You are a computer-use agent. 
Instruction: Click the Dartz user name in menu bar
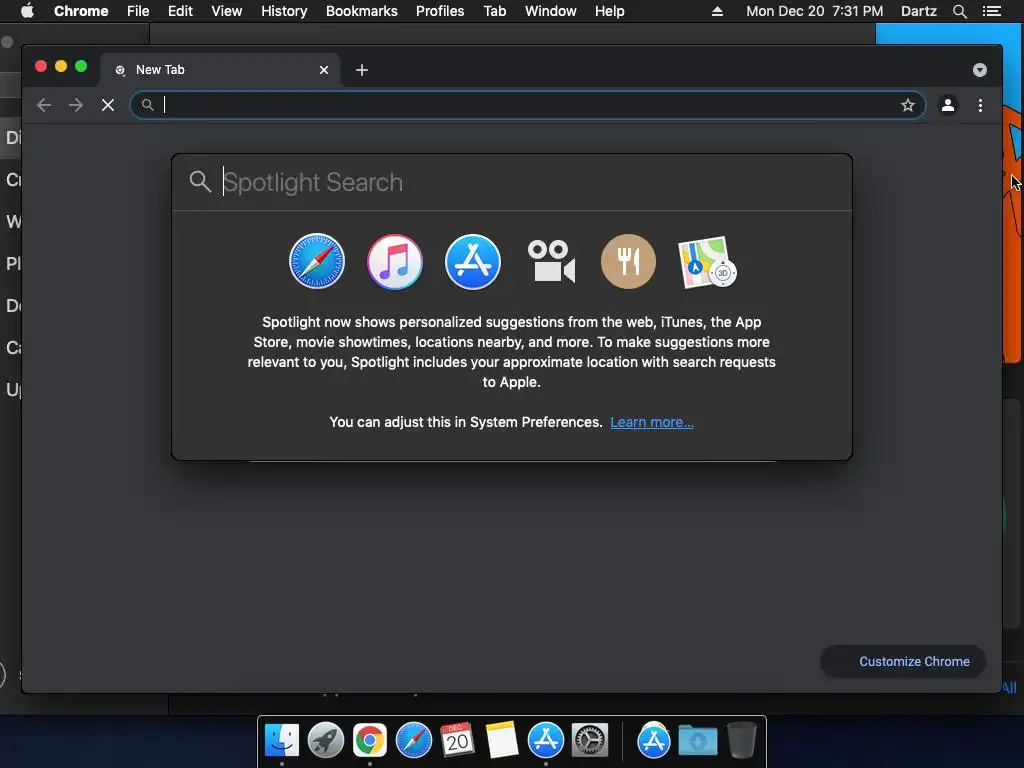pos(918,11)
